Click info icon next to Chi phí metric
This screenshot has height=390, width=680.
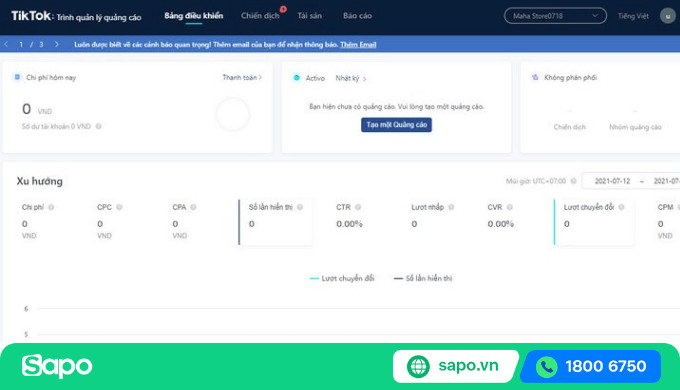(51, 207)
